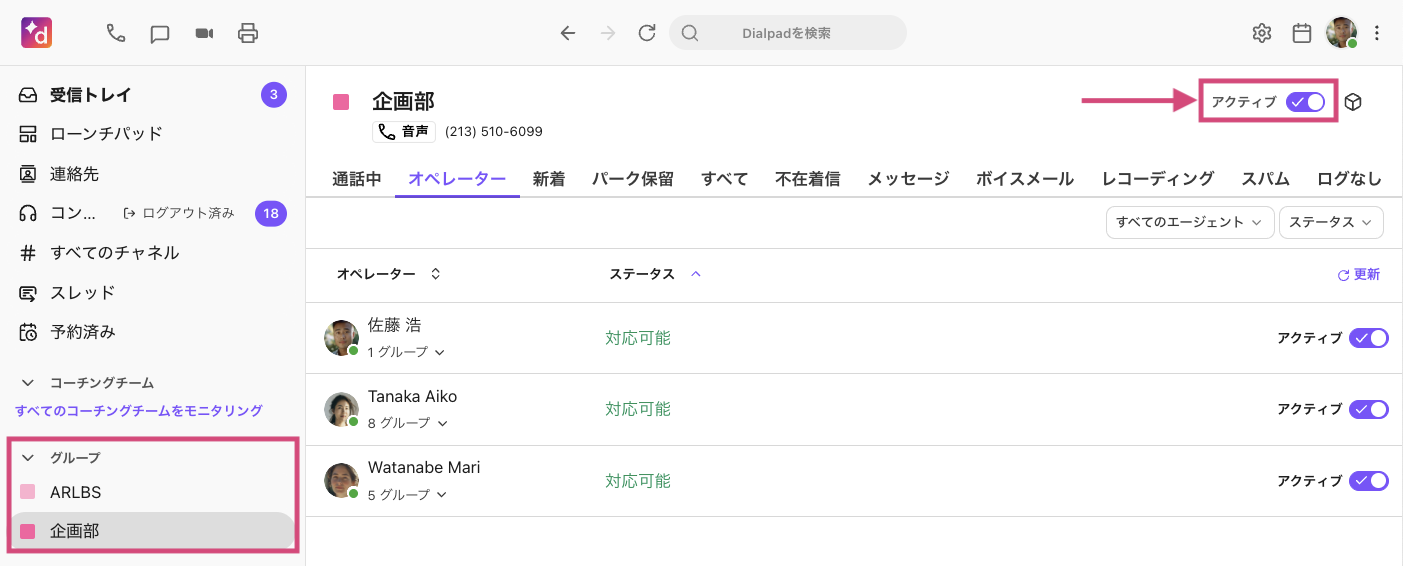Click ログアウト済み status label
Viewport: 1403px width, 566px height.
[x=180, y=213]
